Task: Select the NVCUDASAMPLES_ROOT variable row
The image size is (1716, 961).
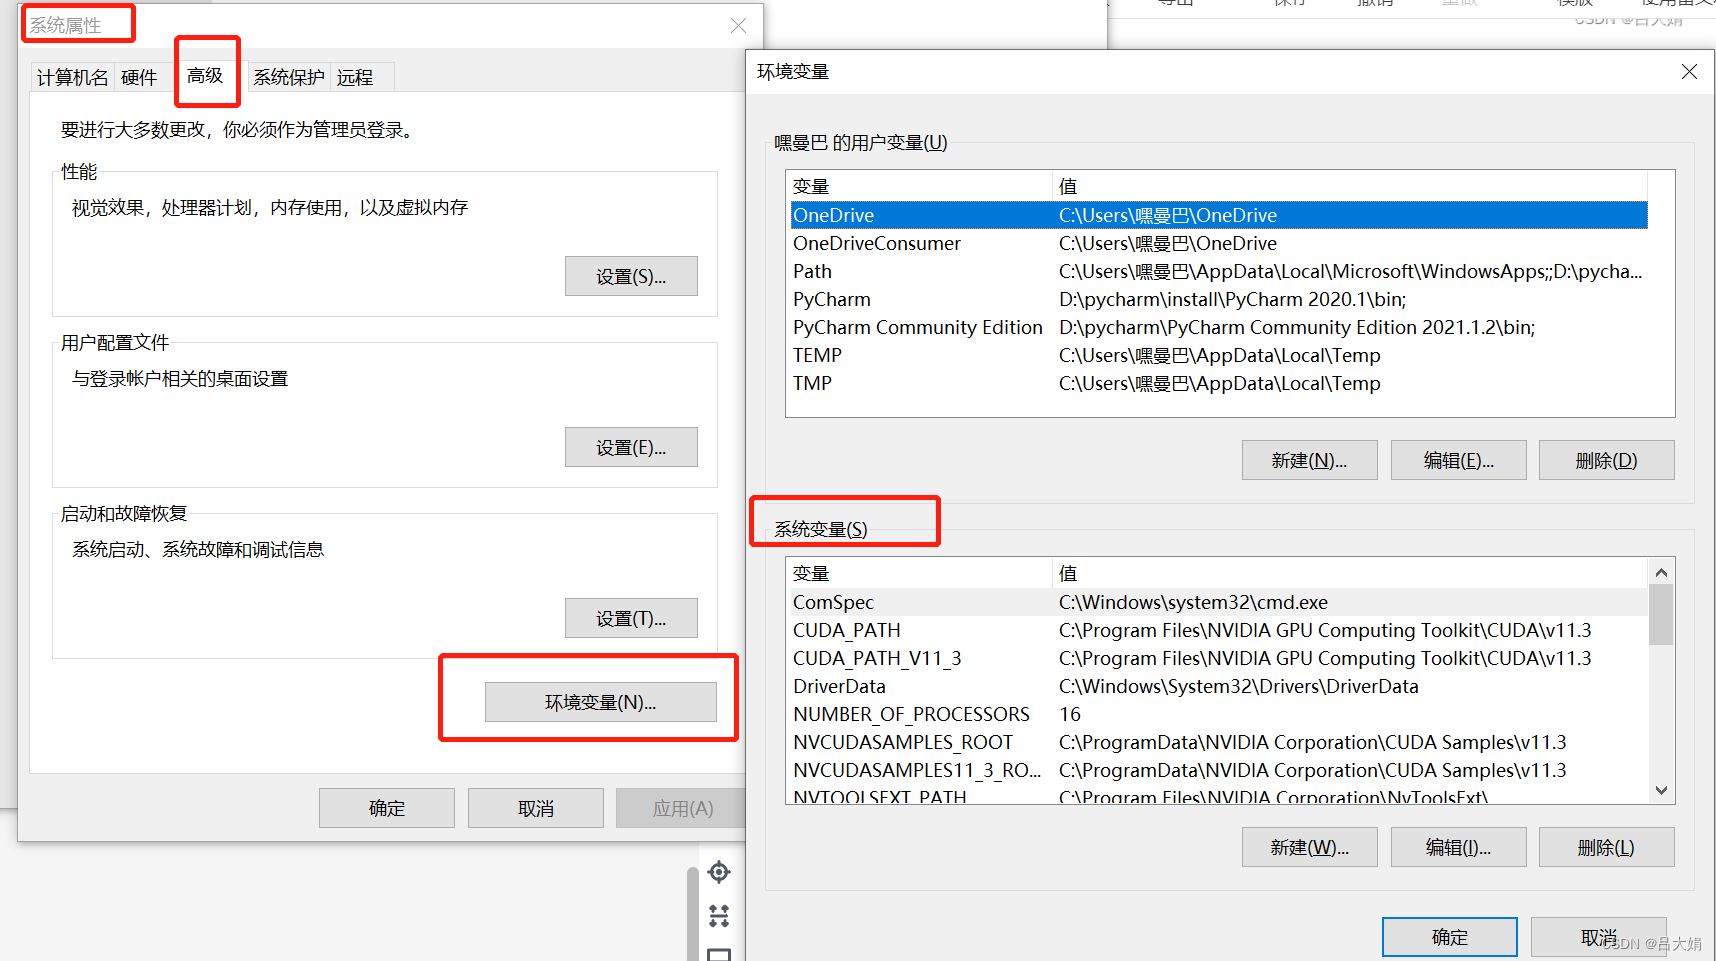Action: (1218, 742)
